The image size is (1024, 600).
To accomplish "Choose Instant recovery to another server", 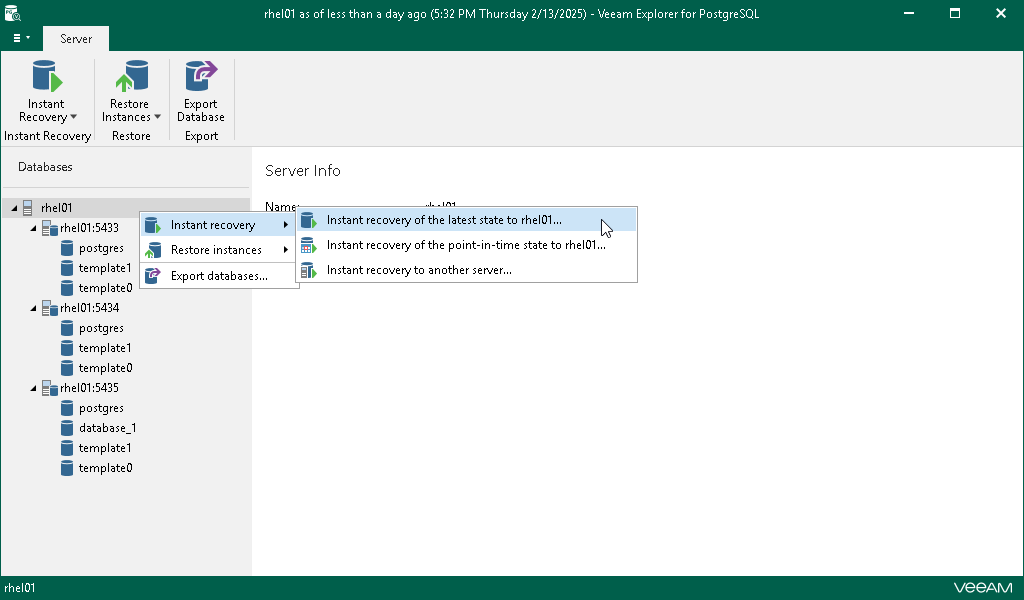I will [x=466, y=270].
